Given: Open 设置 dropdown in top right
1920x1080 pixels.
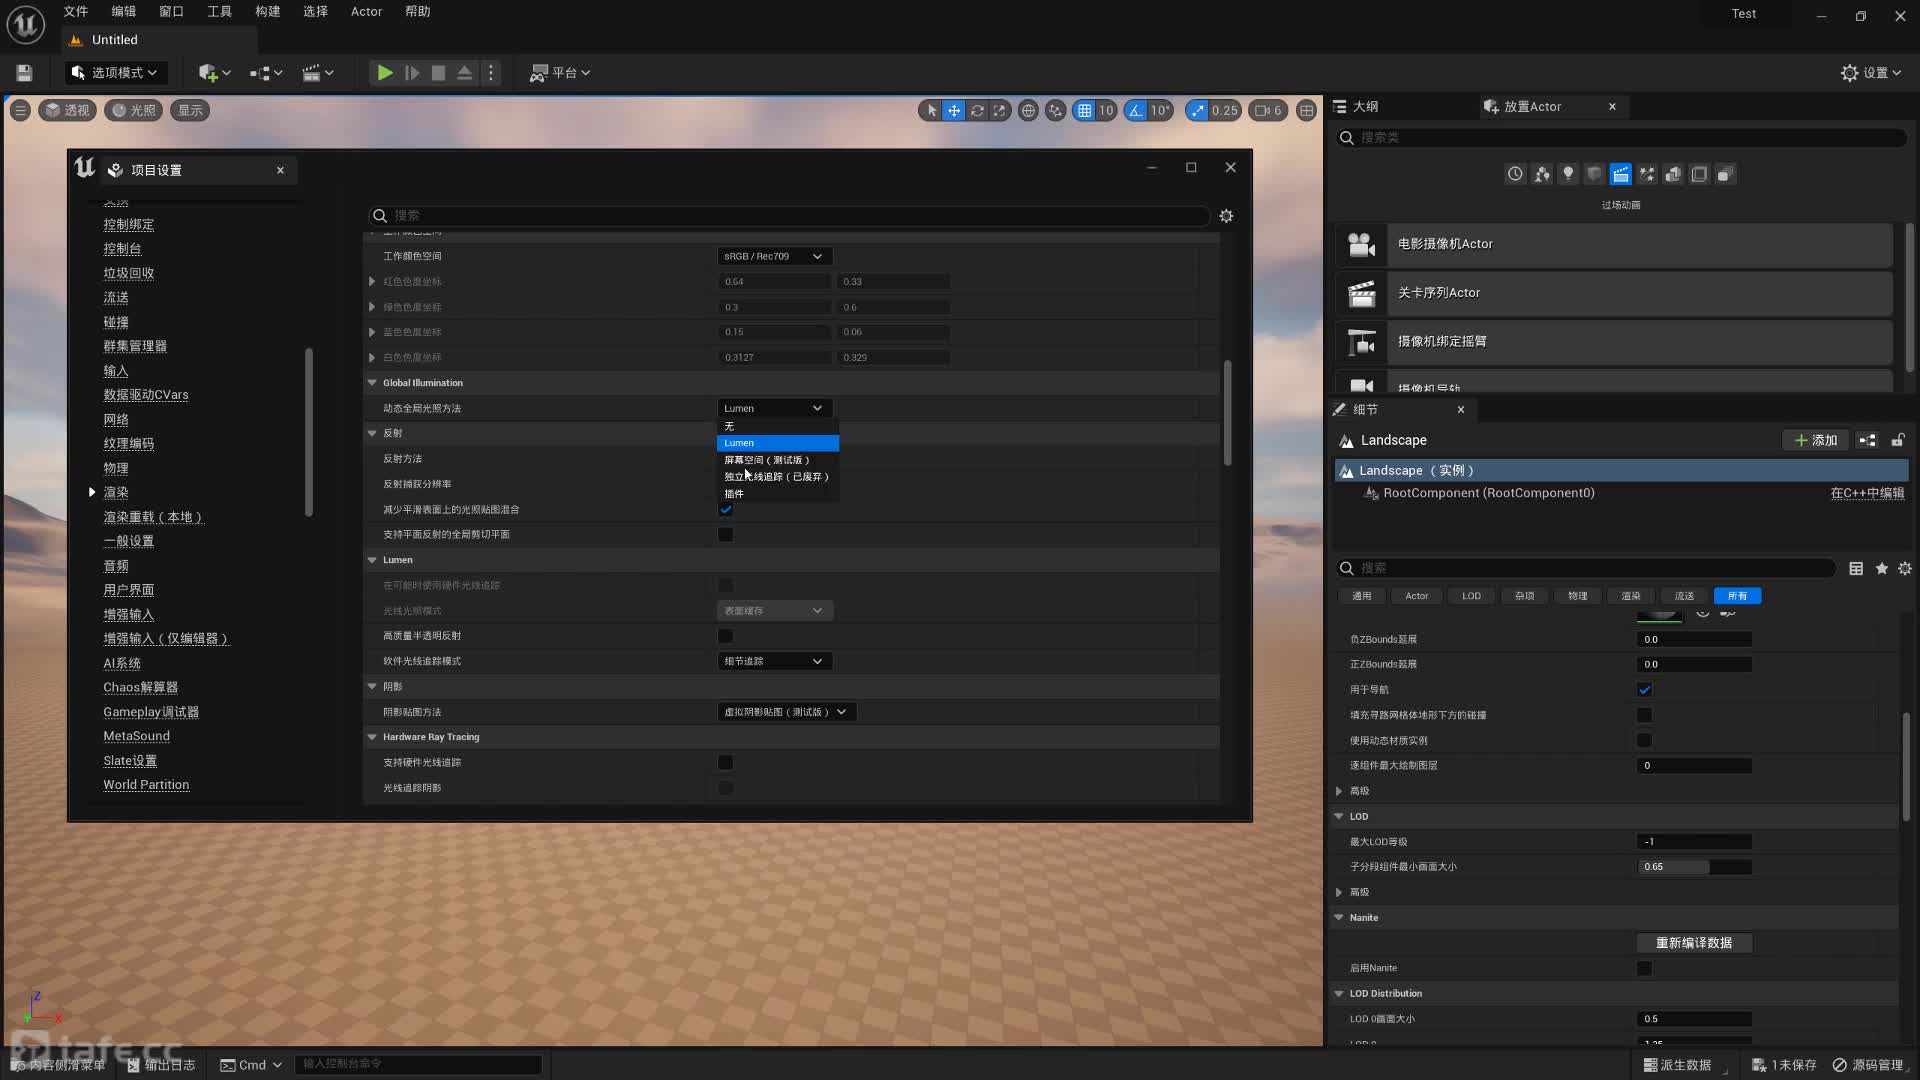Looking at the screenshot, I should (x=1871, y=73).
